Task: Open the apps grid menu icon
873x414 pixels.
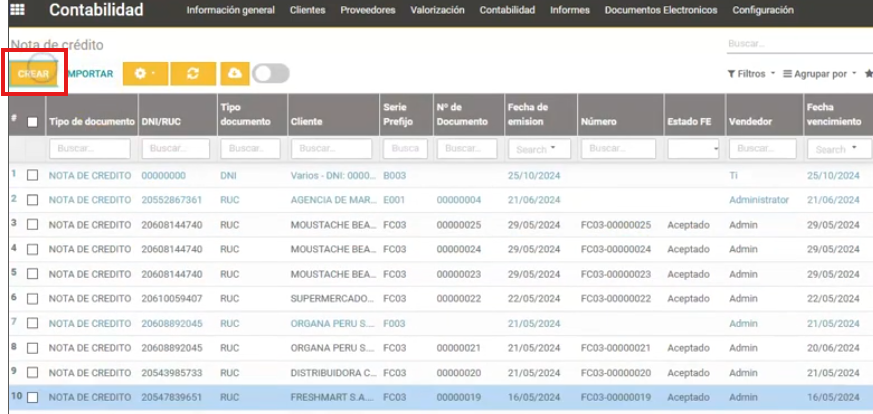Action: [x=17, y=11]
